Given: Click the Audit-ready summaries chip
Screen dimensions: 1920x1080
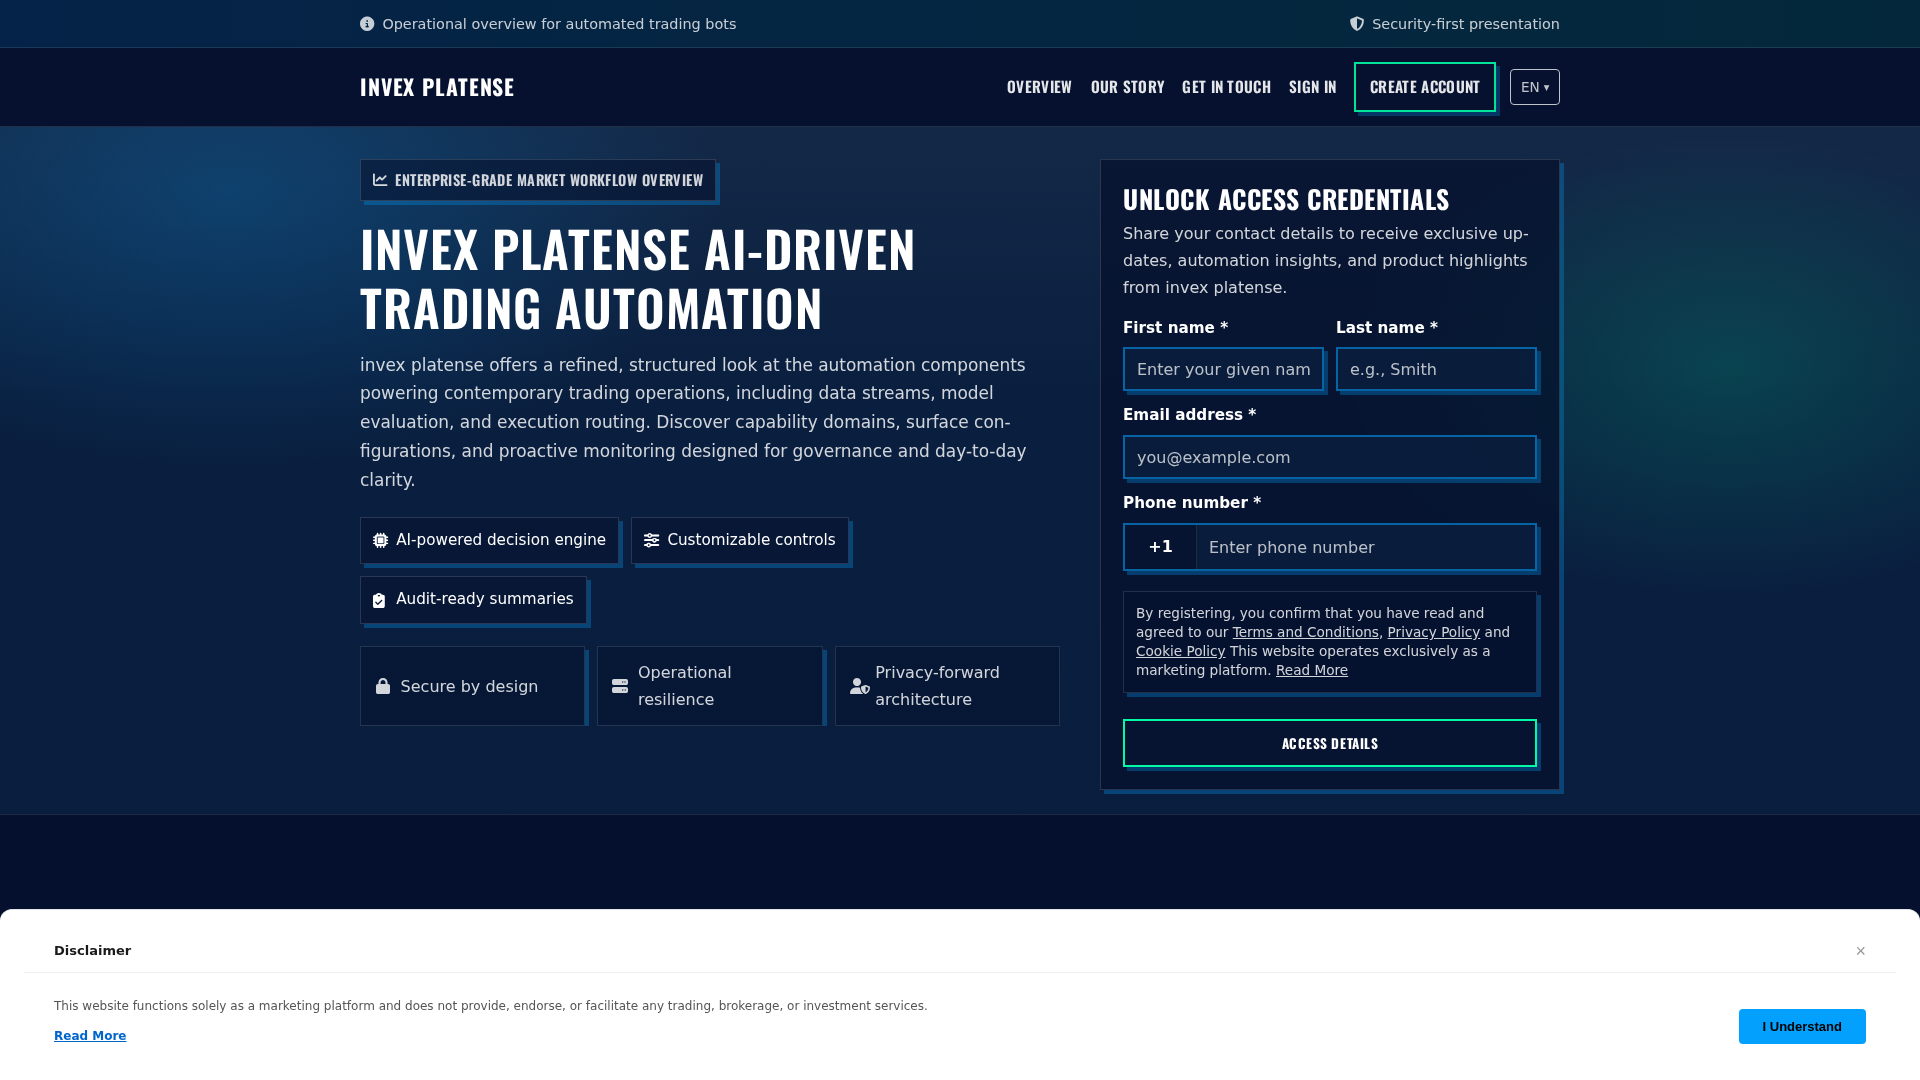Looking at the screenshot, I should [473, 599].
